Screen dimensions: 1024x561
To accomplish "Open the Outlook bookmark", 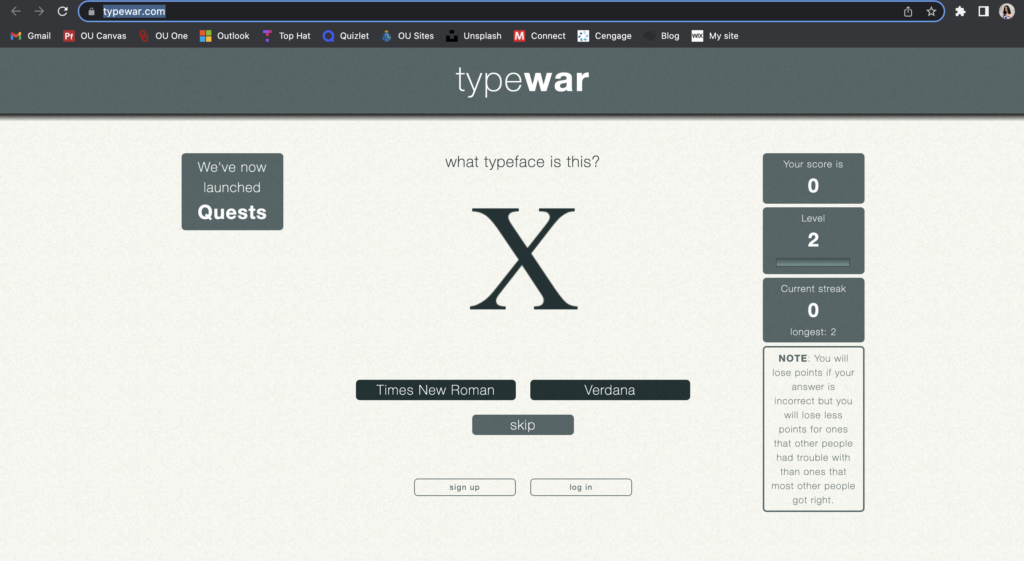I will tap(225, 36).
